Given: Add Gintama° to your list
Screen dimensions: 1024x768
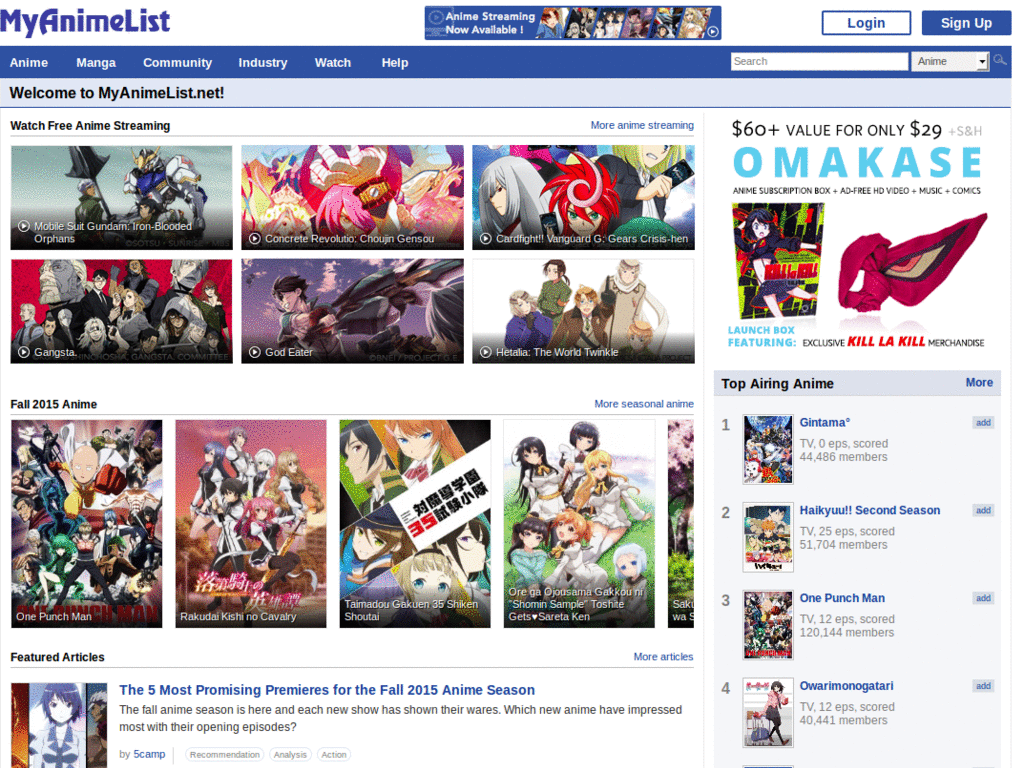Looking at the screenshot, I should (982, 422).
